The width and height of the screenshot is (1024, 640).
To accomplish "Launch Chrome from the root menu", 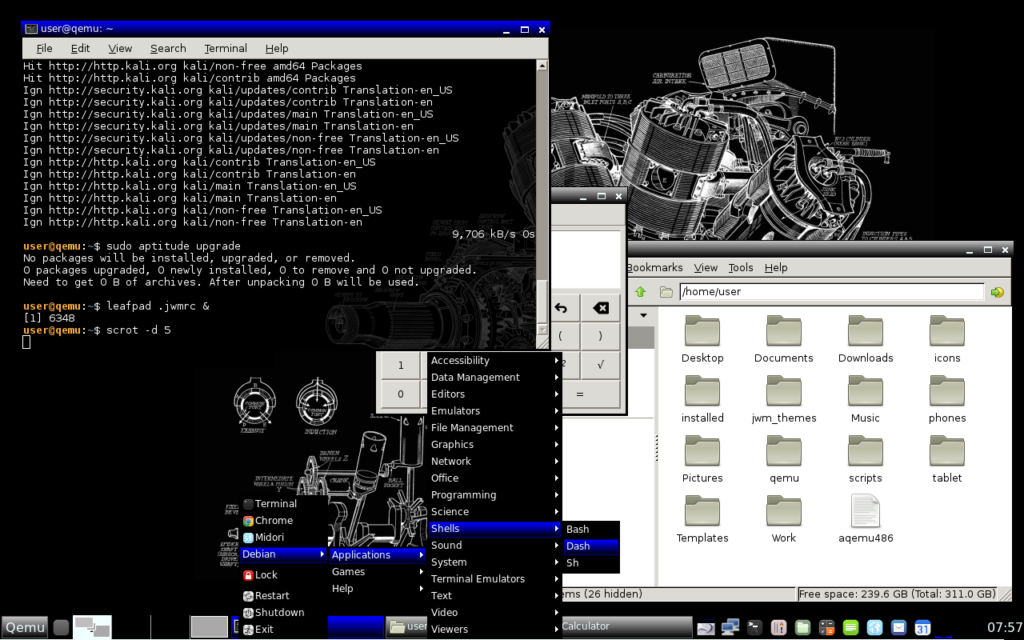I will [x=273, y=520].
